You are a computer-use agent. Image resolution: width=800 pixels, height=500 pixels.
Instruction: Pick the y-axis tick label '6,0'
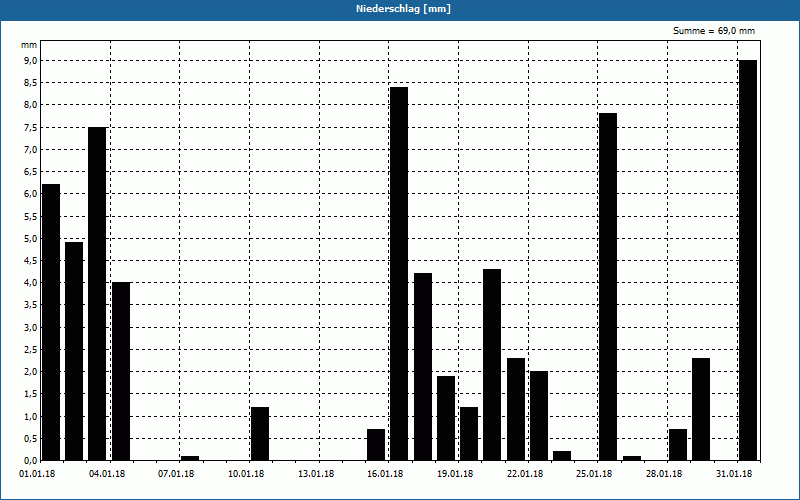point(31,194)
